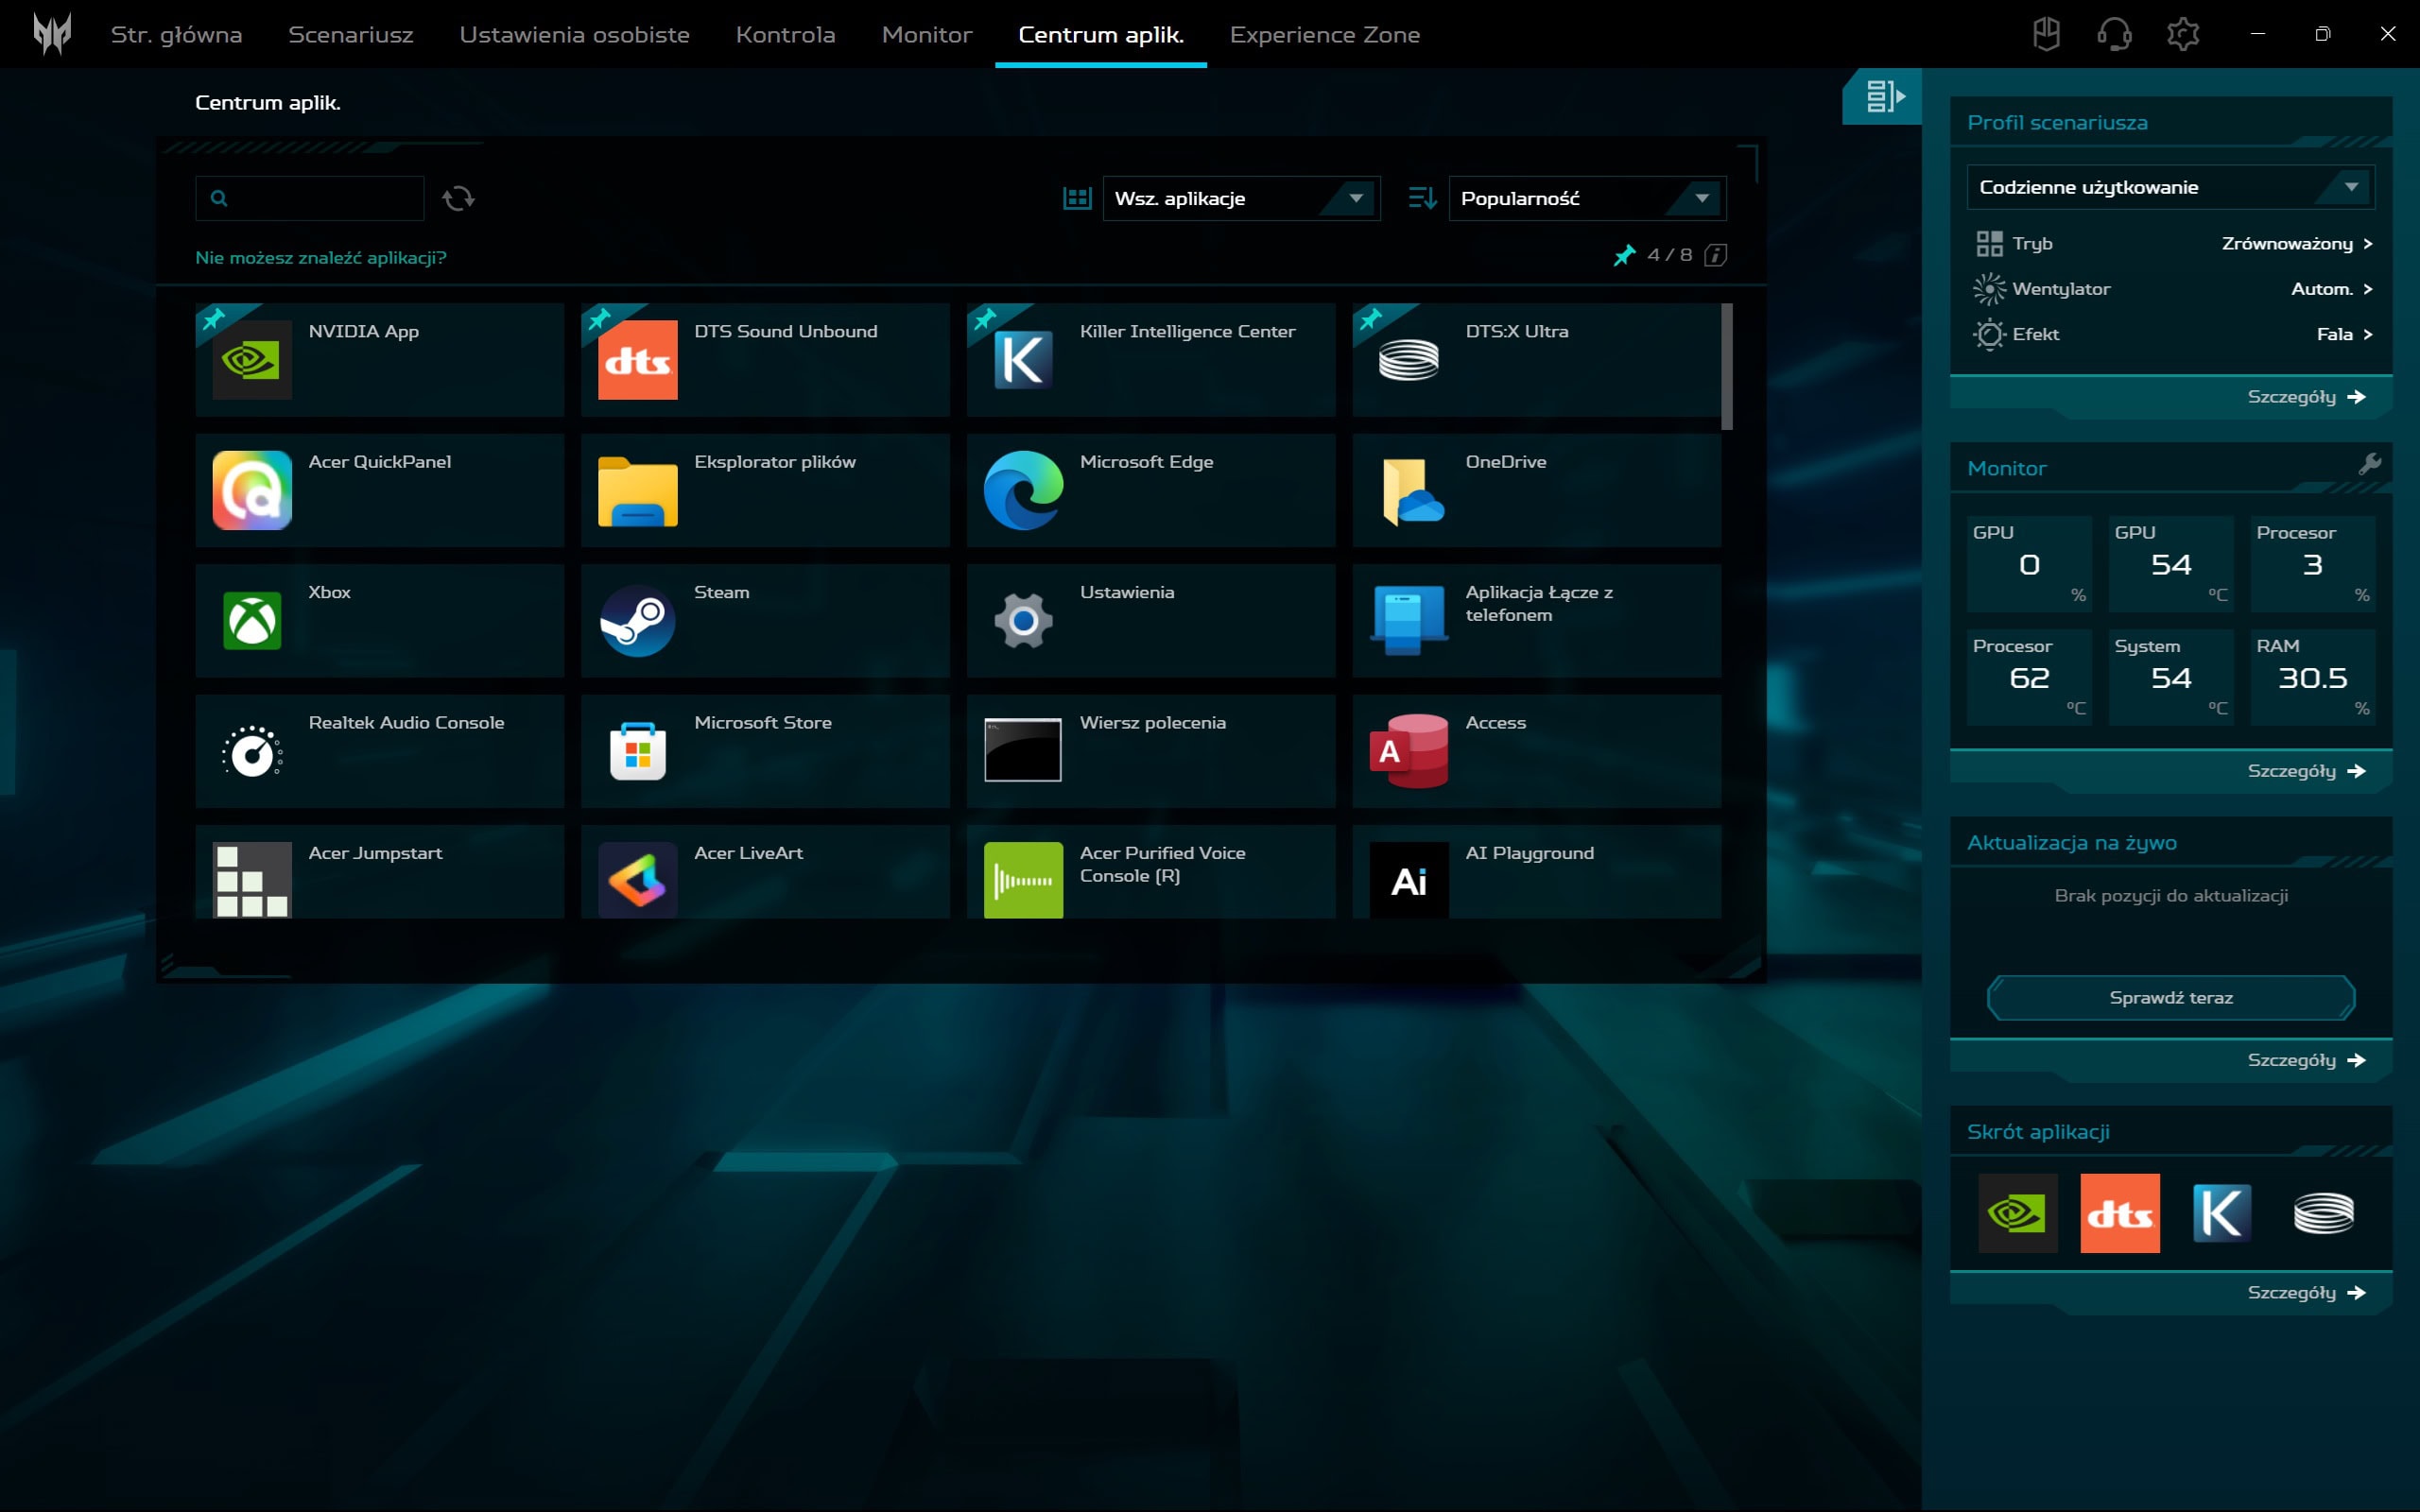This screenshot has height=1512, width=2420.
Task: Open settings gear in title bar
Action: (2182, 34)
